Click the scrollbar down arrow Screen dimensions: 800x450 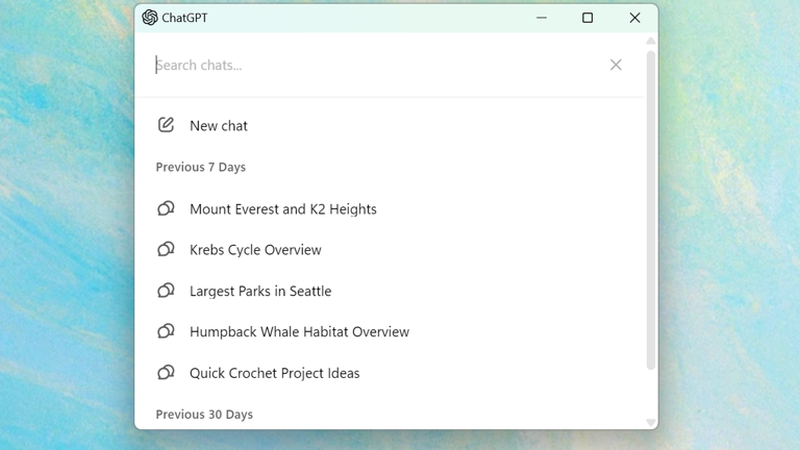tap(651, 422)
